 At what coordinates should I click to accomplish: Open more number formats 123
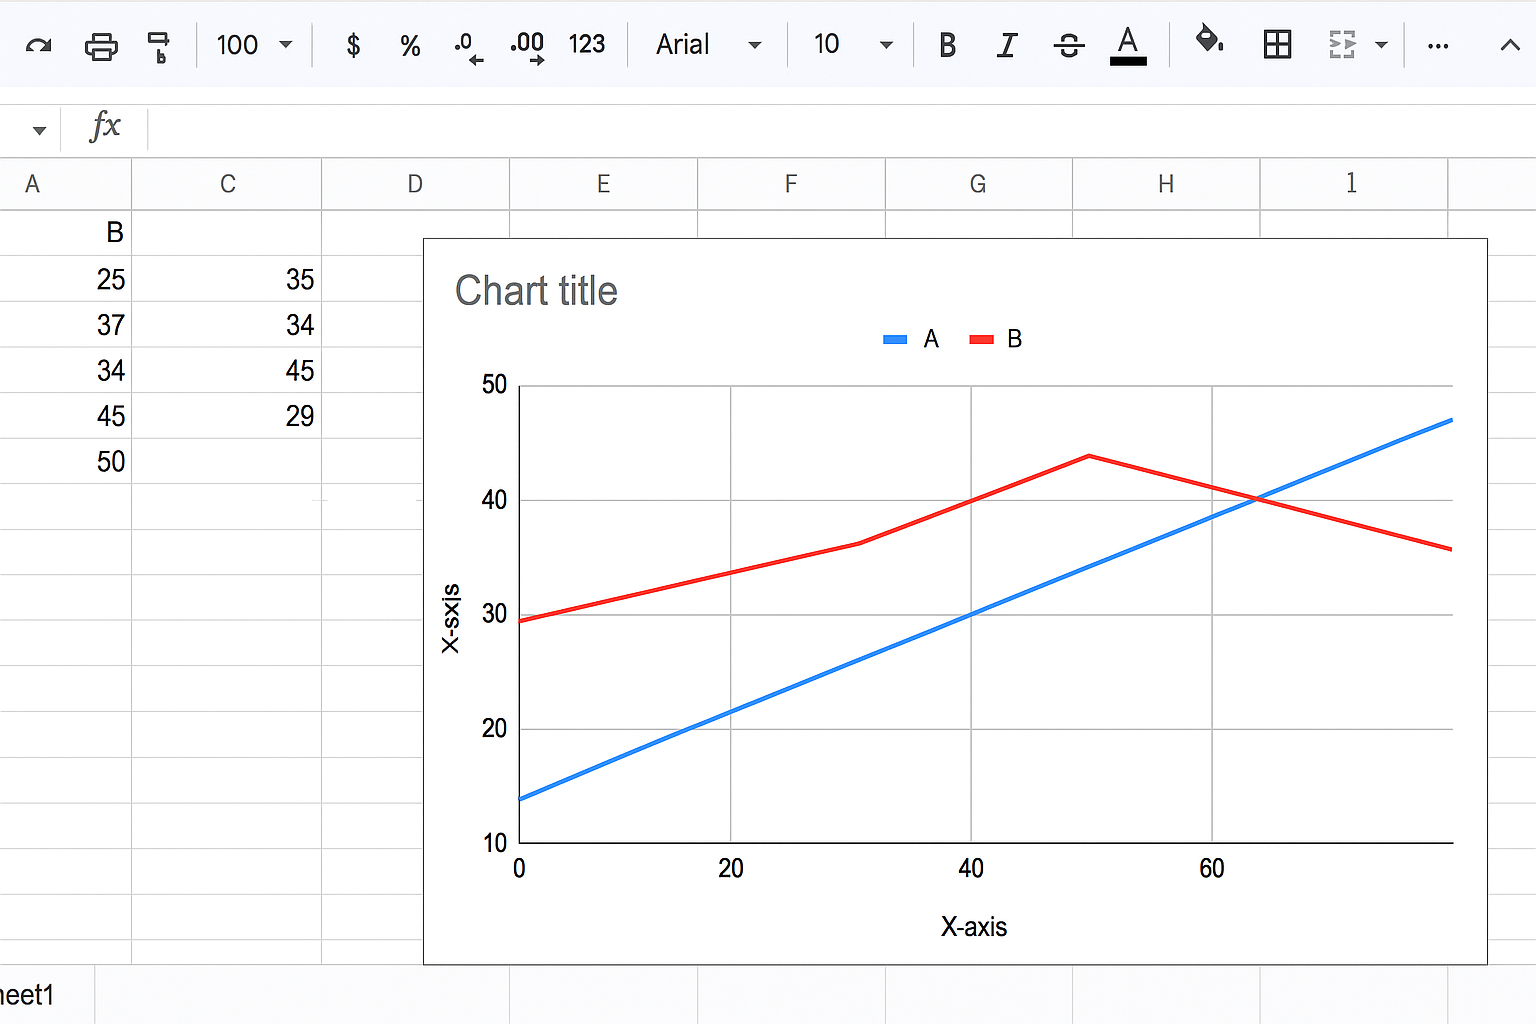click(x=587, y=45)
